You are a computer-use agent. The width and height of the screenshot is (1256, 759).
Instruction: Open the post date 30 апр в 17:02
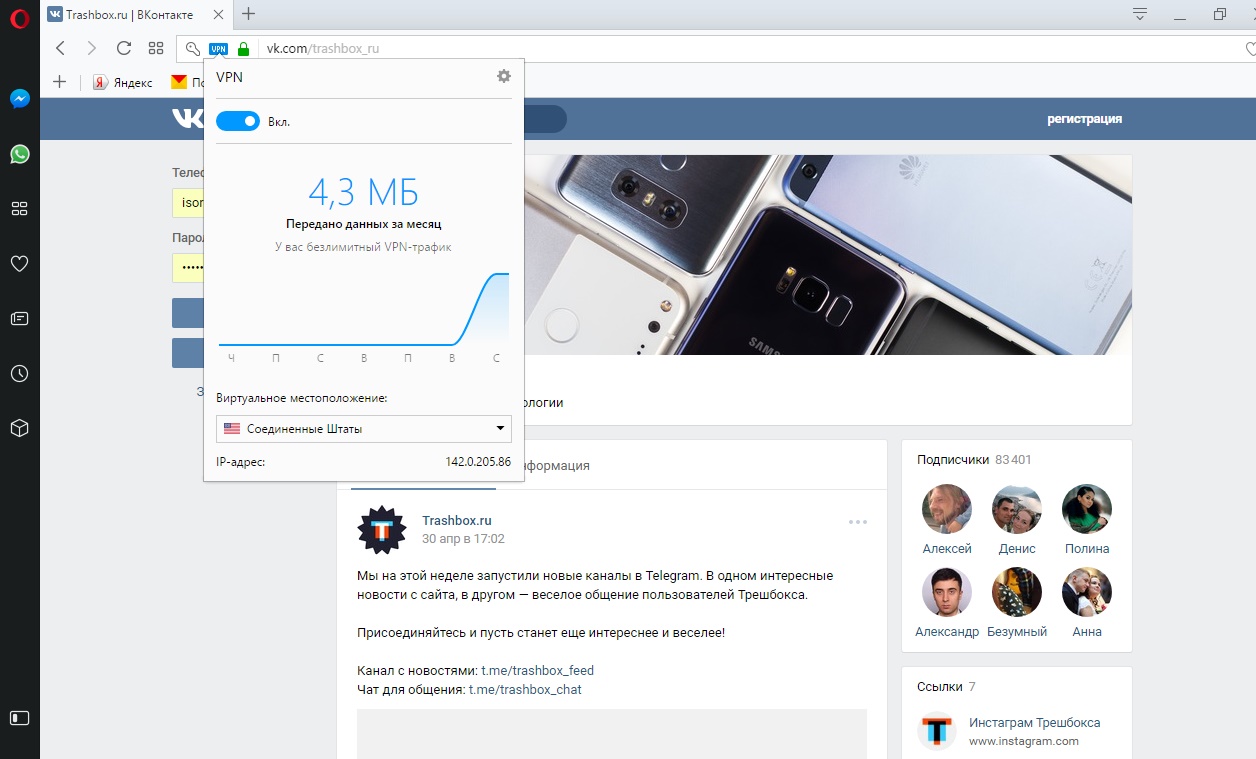tap(463, 538)
